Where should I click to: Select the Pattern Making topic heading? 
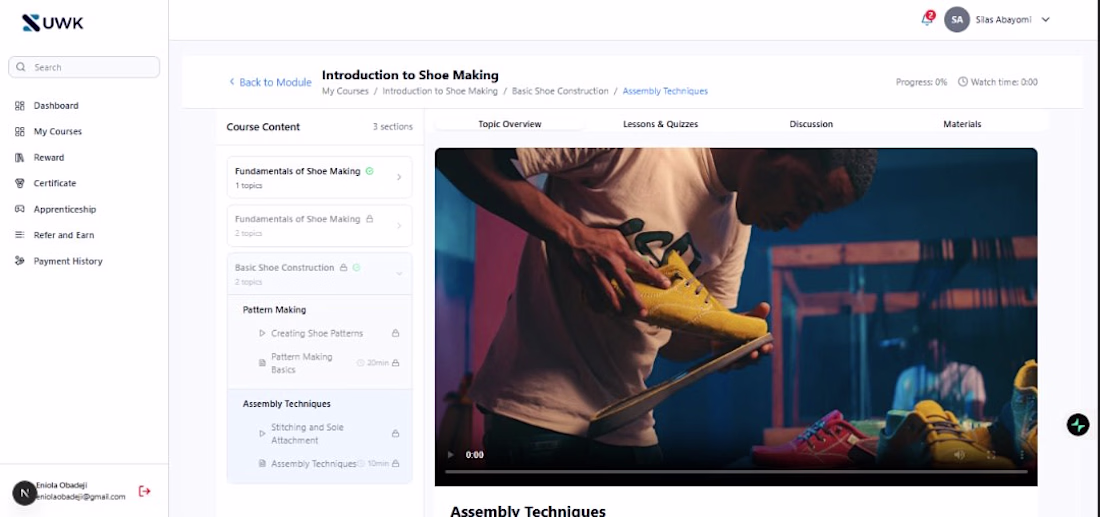(x=274, y=309)
